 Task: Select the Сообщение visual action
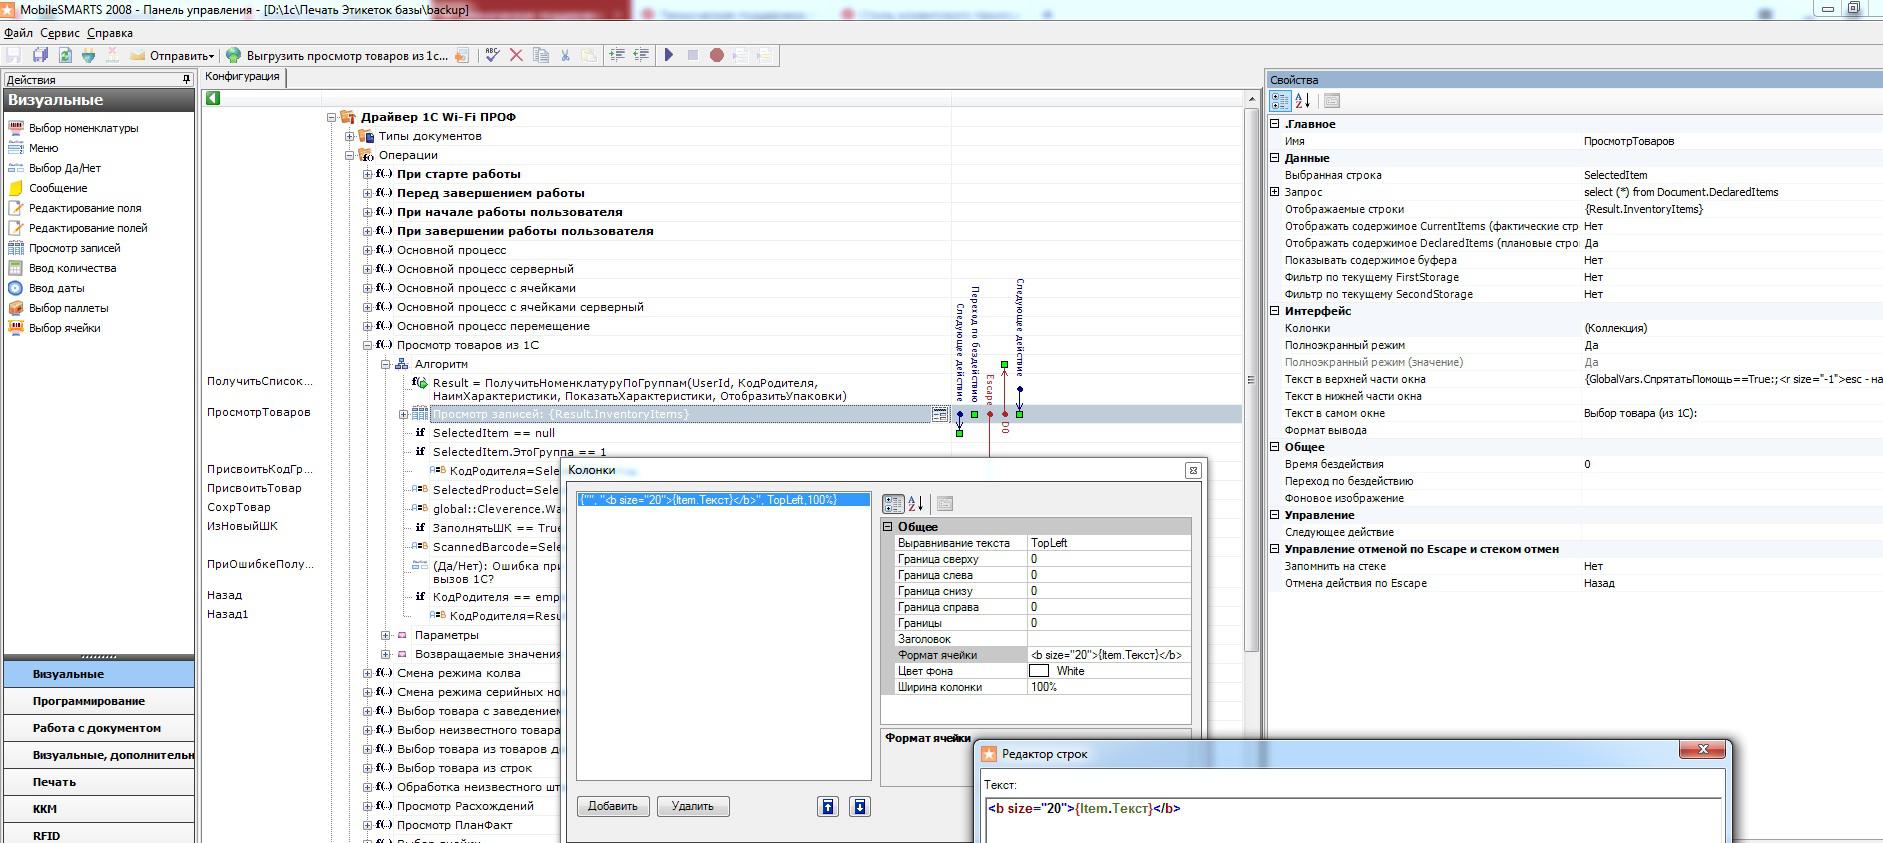(x=58, y=188)
